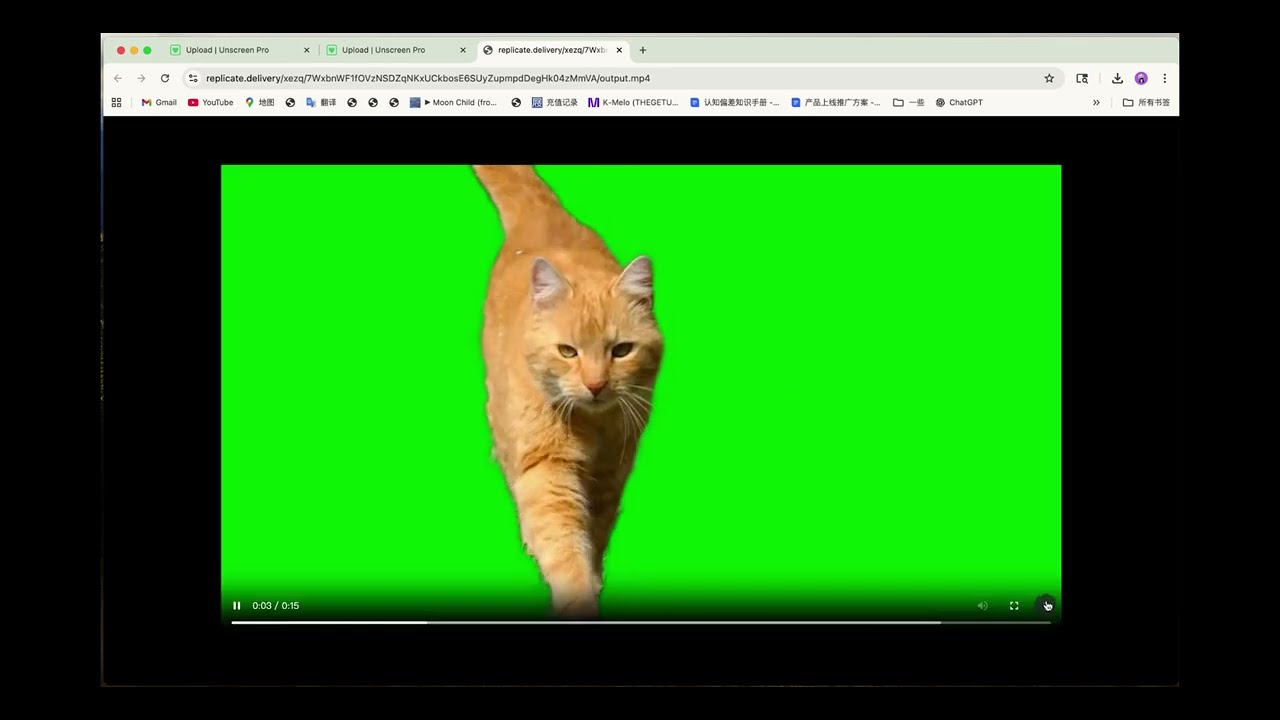Open Chrome downloads
The height and width of the screenshot is (720, 1280).
click(1117, 78)
